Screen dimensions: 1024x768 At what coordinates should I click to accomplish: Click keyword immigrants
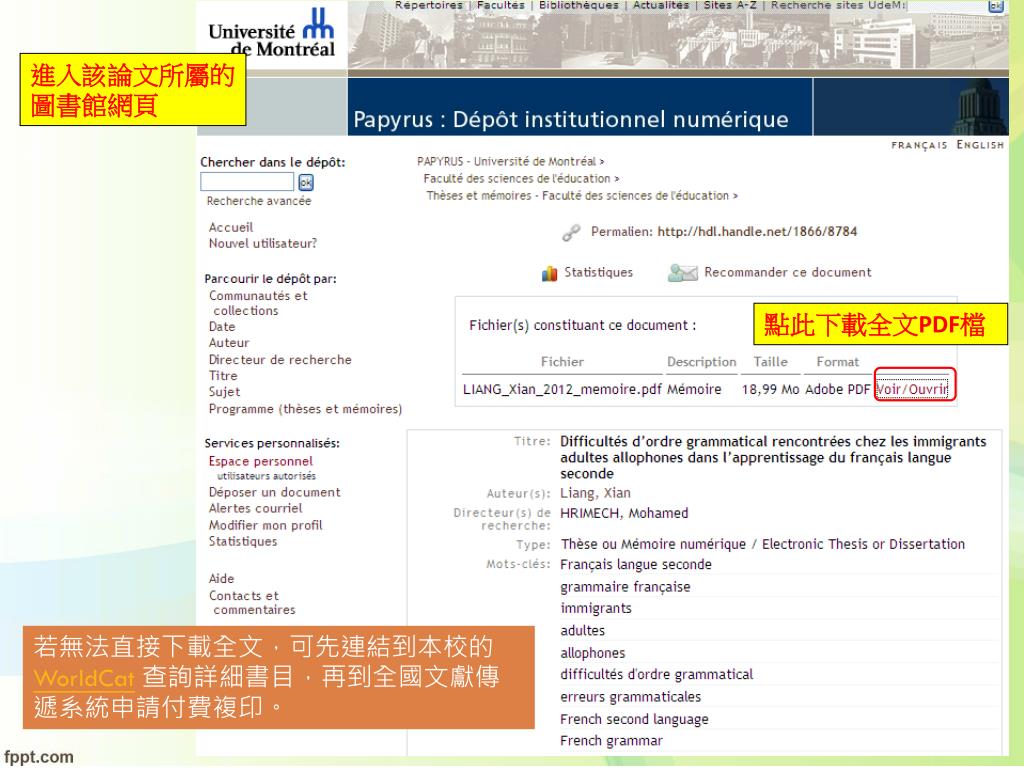(x=596, y=608)
